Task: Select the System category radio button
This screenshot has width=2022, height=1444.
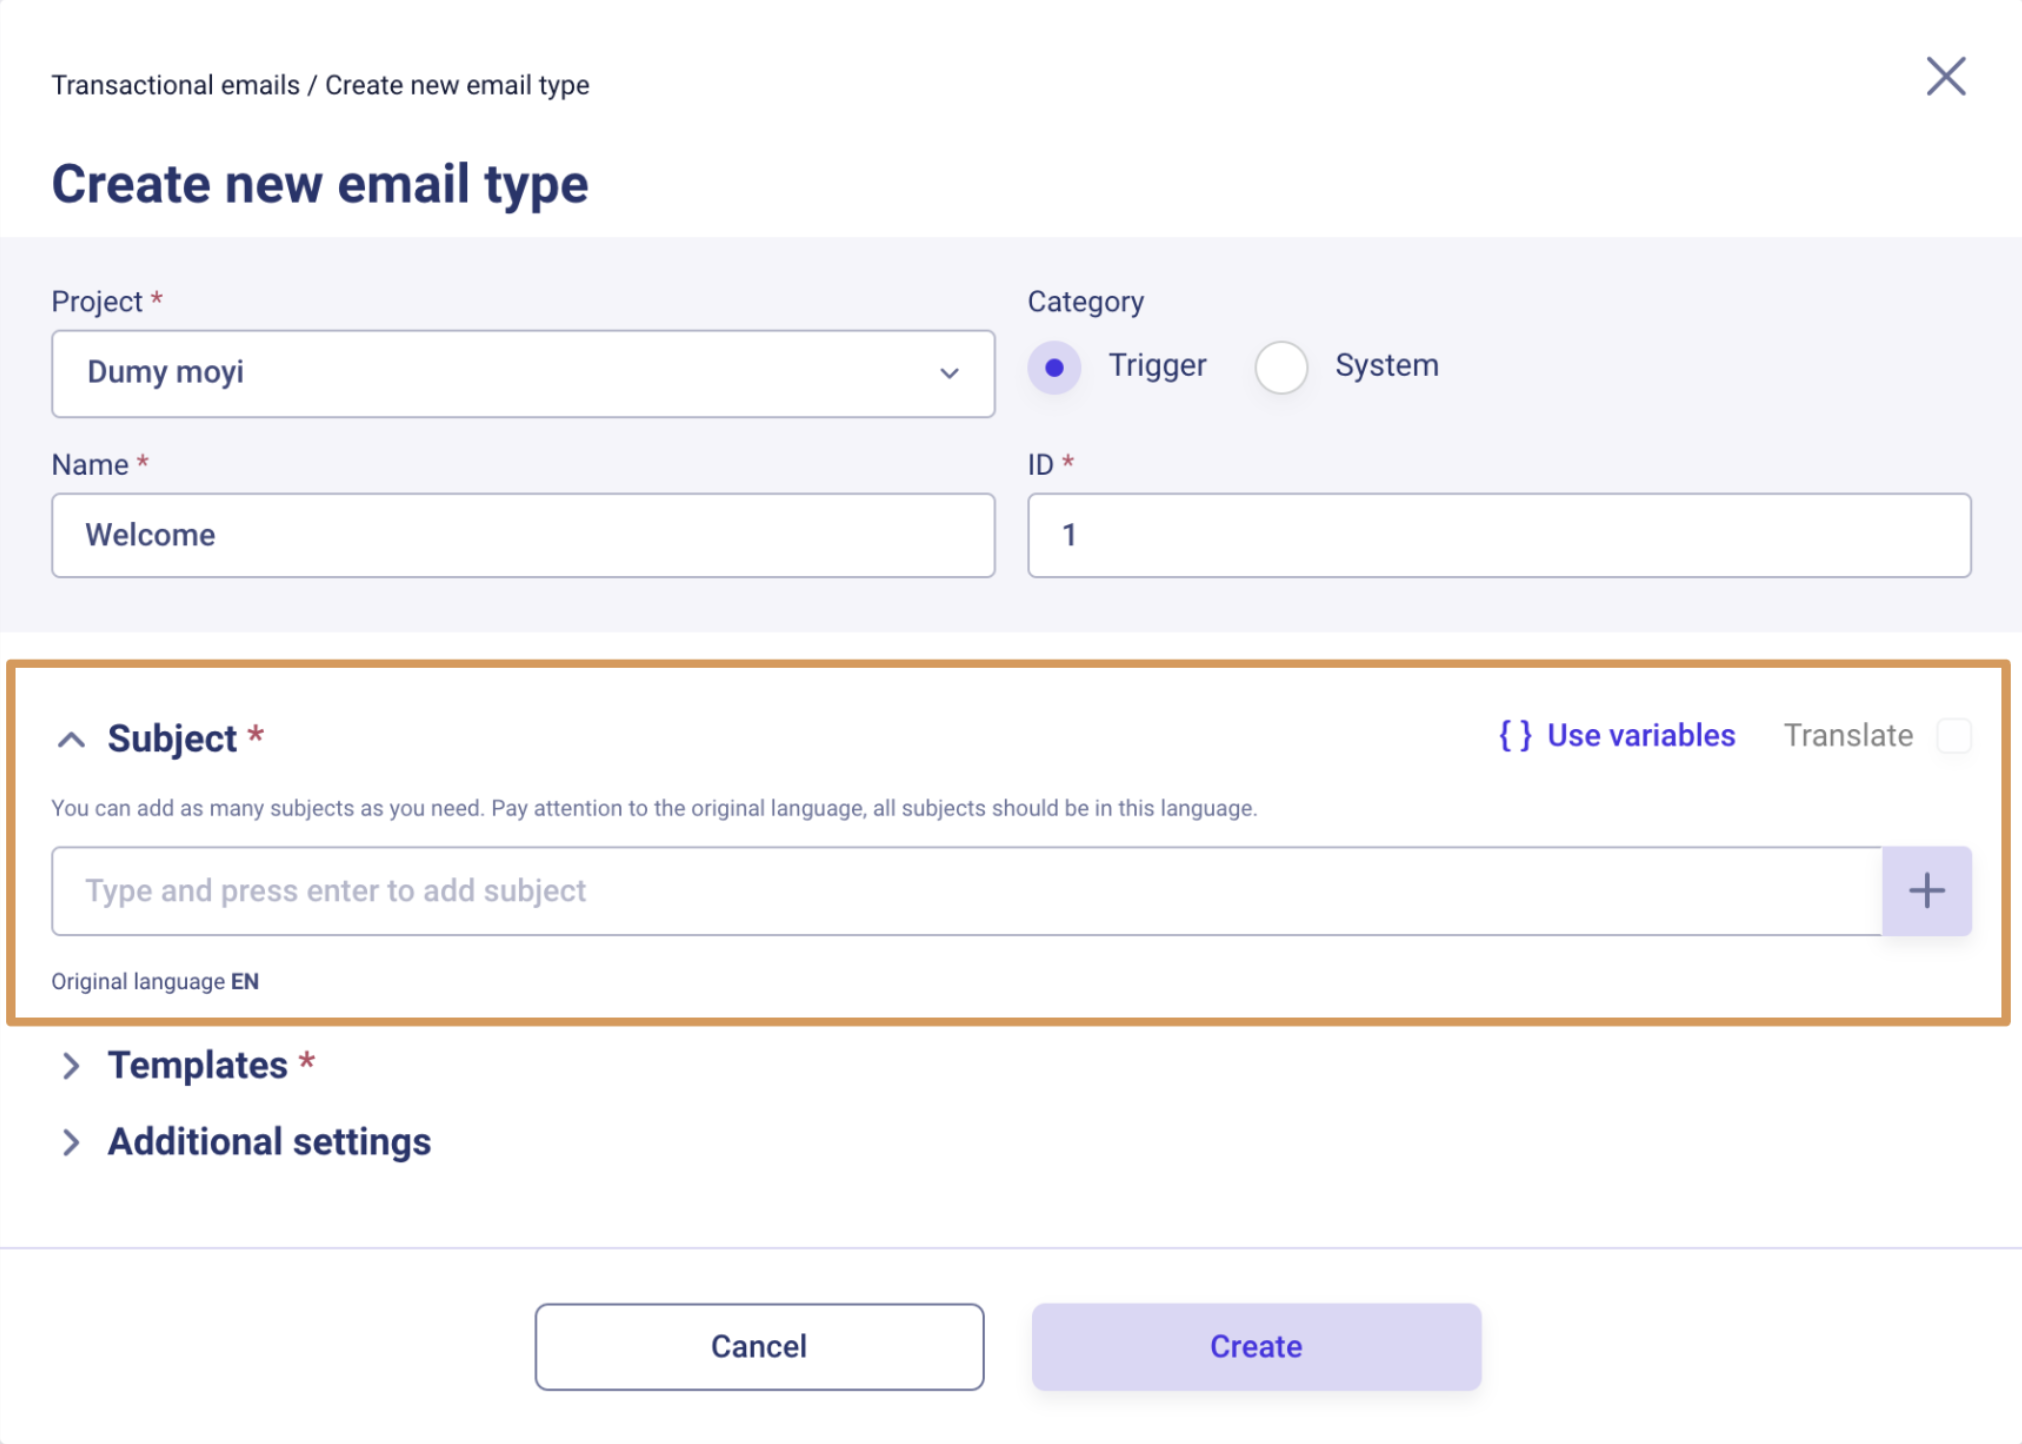Action: 1281,367
